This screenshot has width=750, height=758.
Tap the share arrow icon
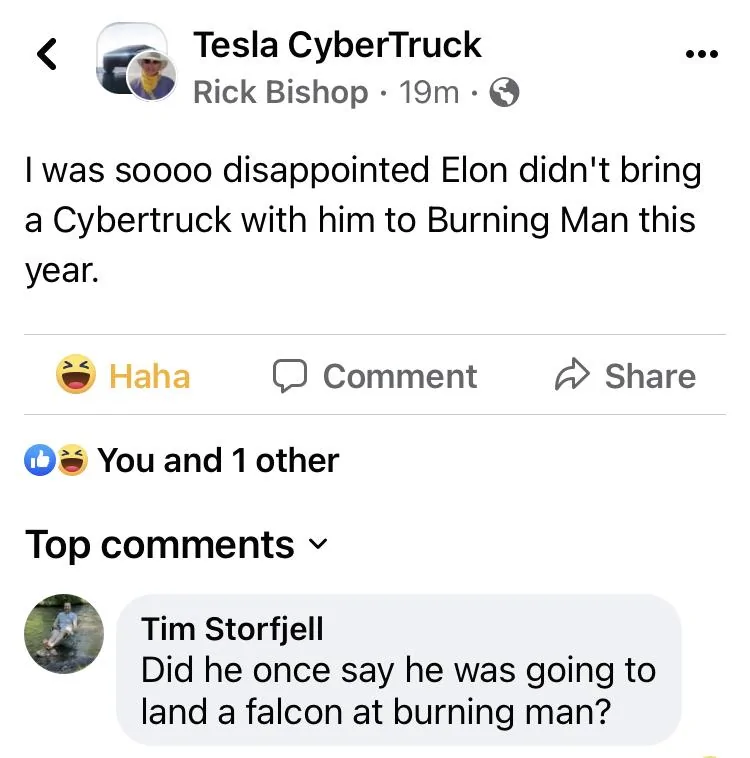pos(573,376)
